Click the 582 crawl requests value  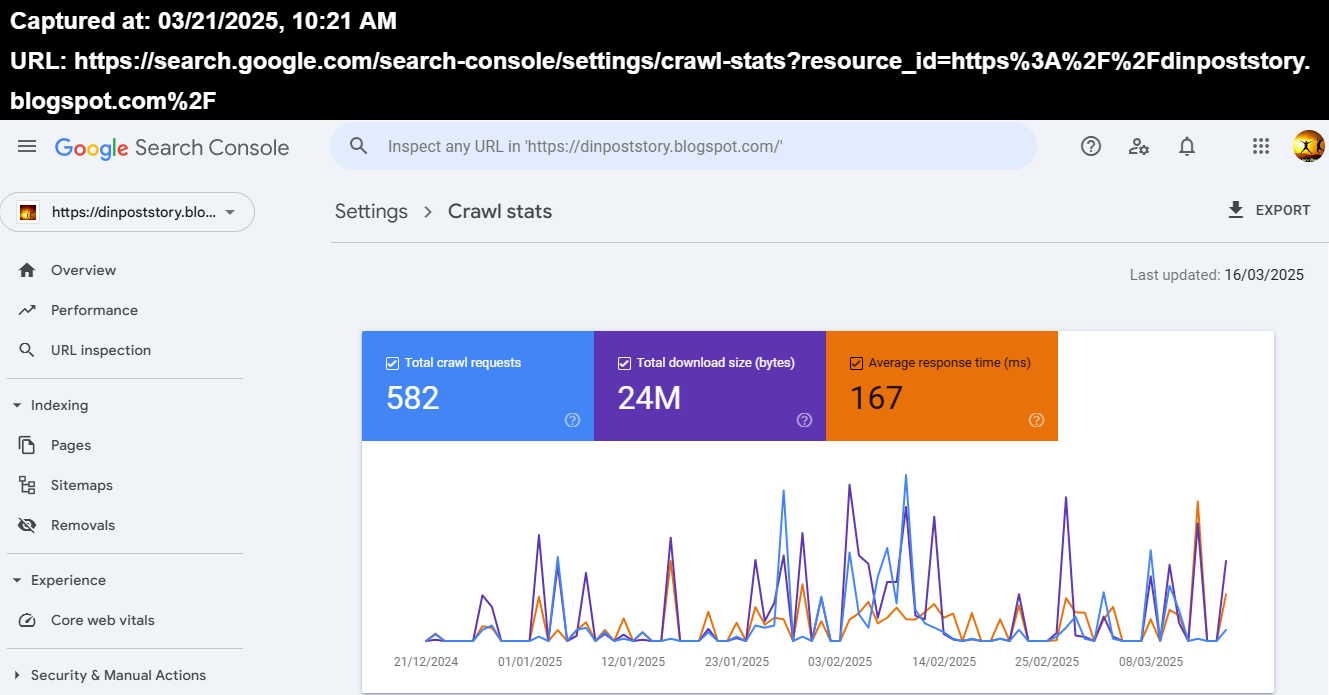click(413, 398)
